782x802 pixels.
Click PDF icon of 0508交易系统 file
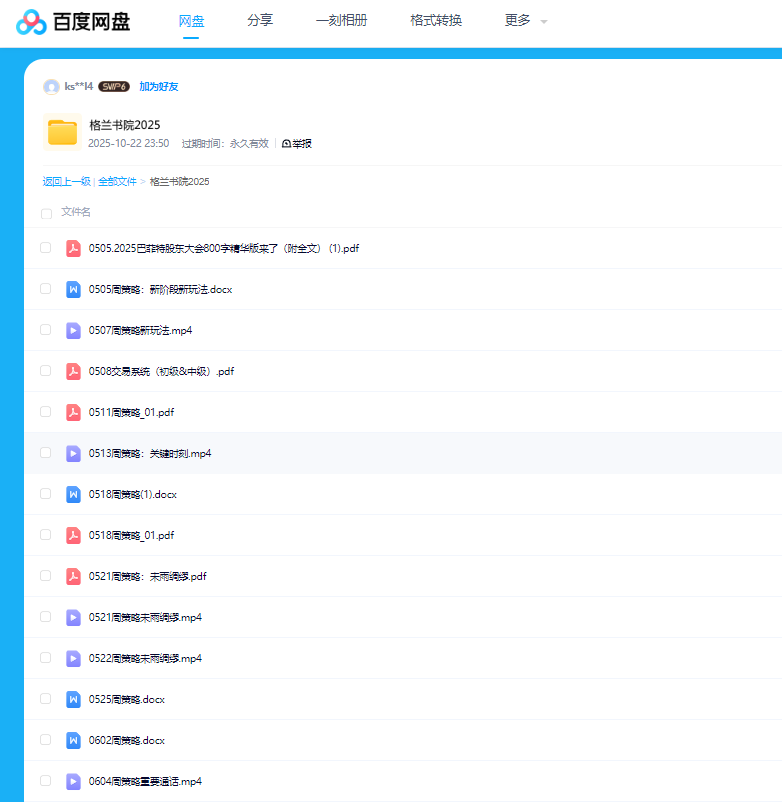tap(73, 371)
